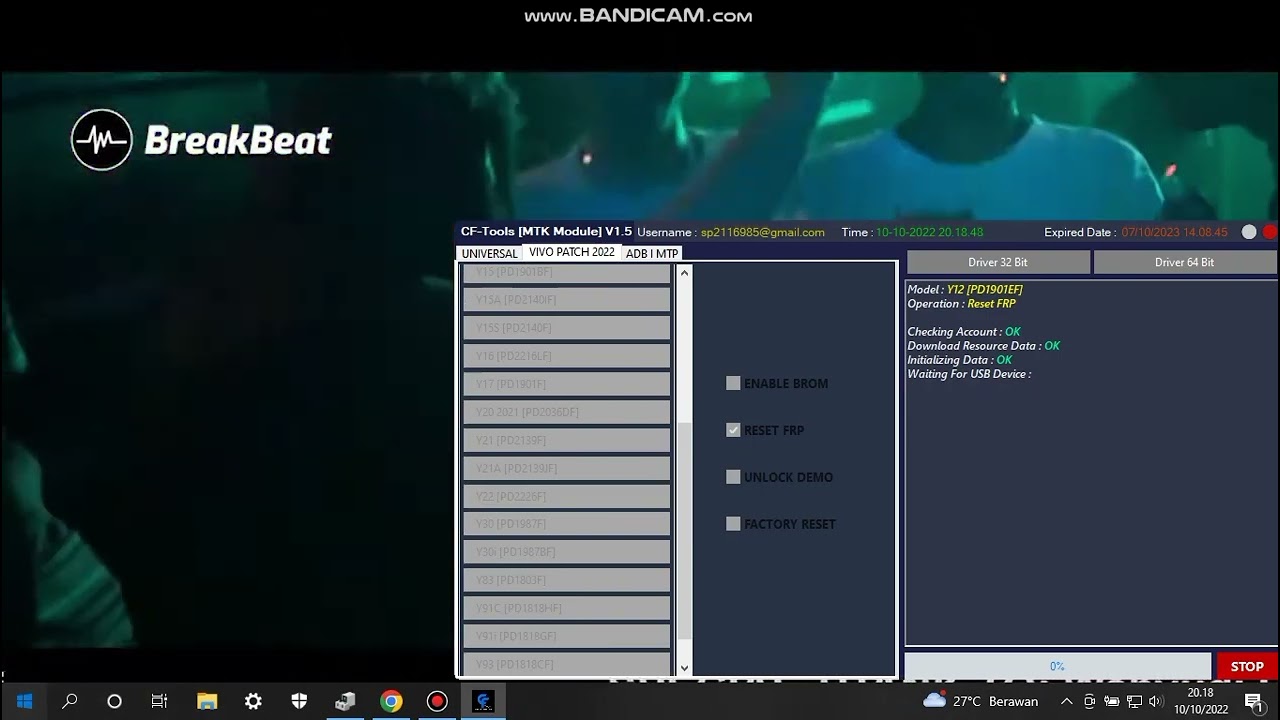Click the log text Model Y12 [PD1901EF]

coord(965,289)
